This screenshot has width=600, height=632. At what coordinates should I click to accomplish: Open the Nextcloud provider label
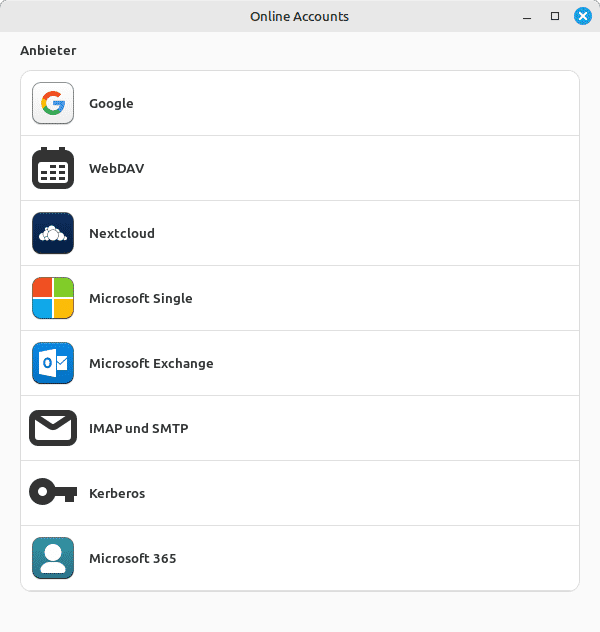pos(122,233)
